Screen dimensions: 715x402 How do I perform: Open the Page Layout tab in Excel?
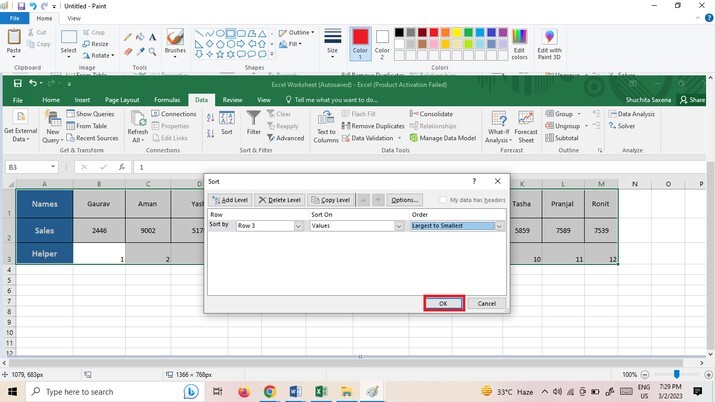click(x=122, y=100)
